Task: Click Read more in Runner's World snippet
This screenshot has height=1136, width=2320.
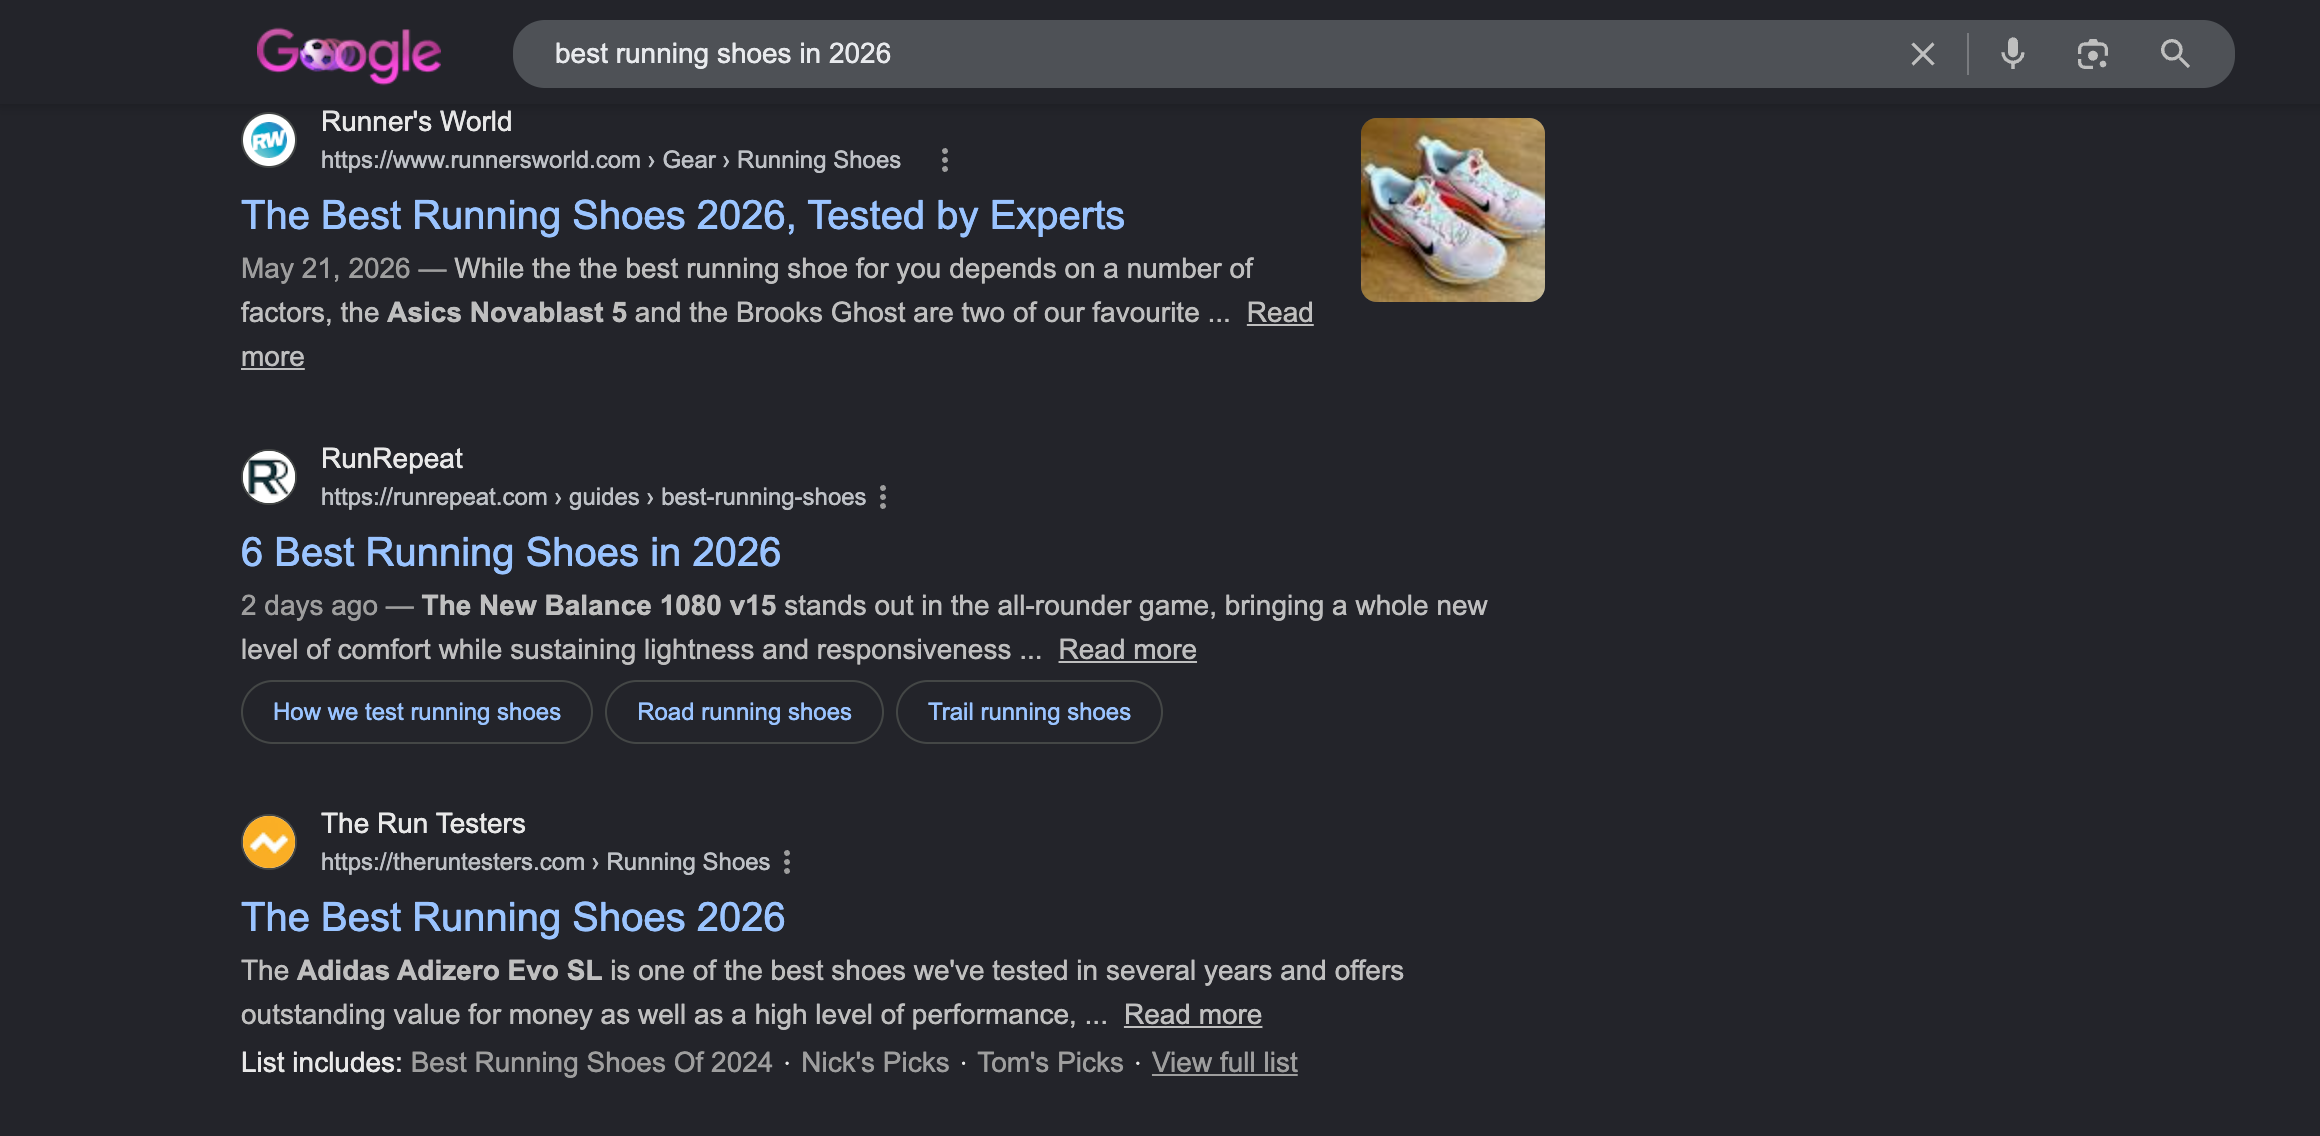Action: point(1279,313)
